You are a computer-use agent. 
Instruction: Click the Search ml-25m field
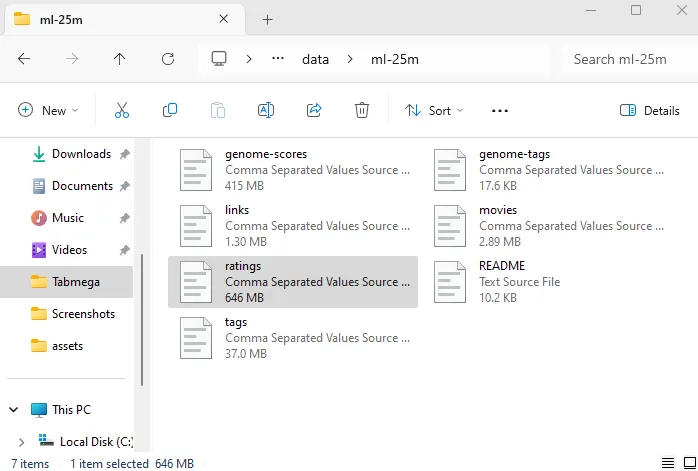tap(625, 59)
